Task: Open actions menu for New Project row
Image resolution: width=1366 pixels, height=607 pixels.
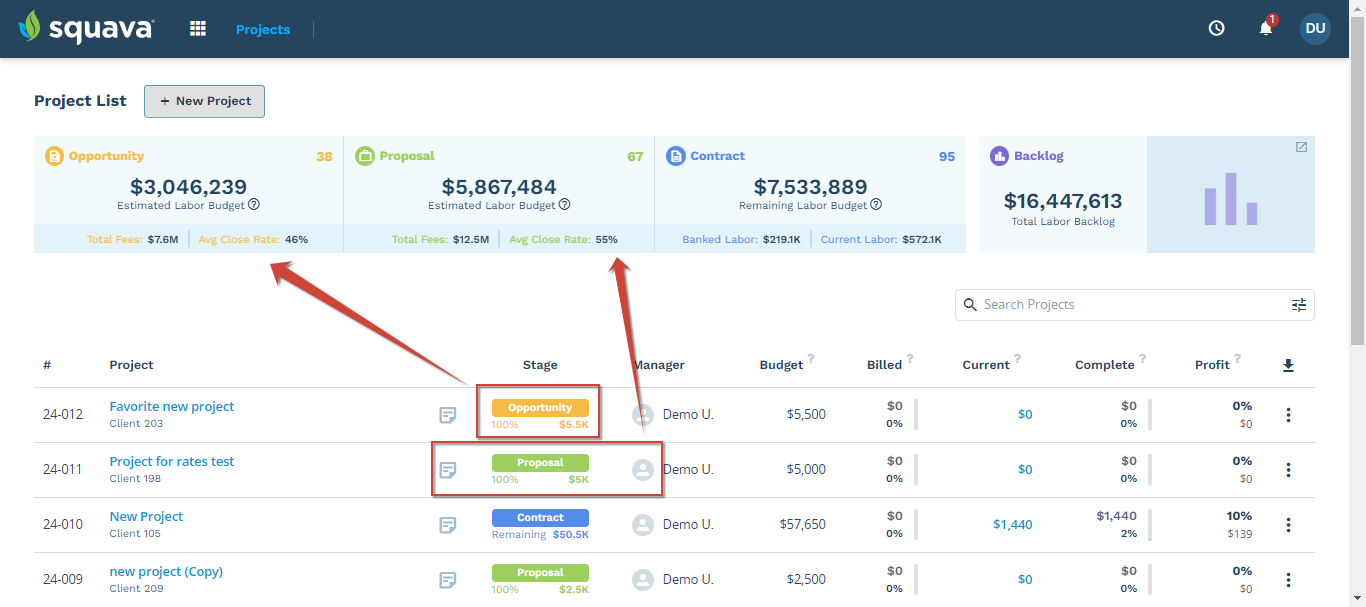Action: click(1288, 524)
